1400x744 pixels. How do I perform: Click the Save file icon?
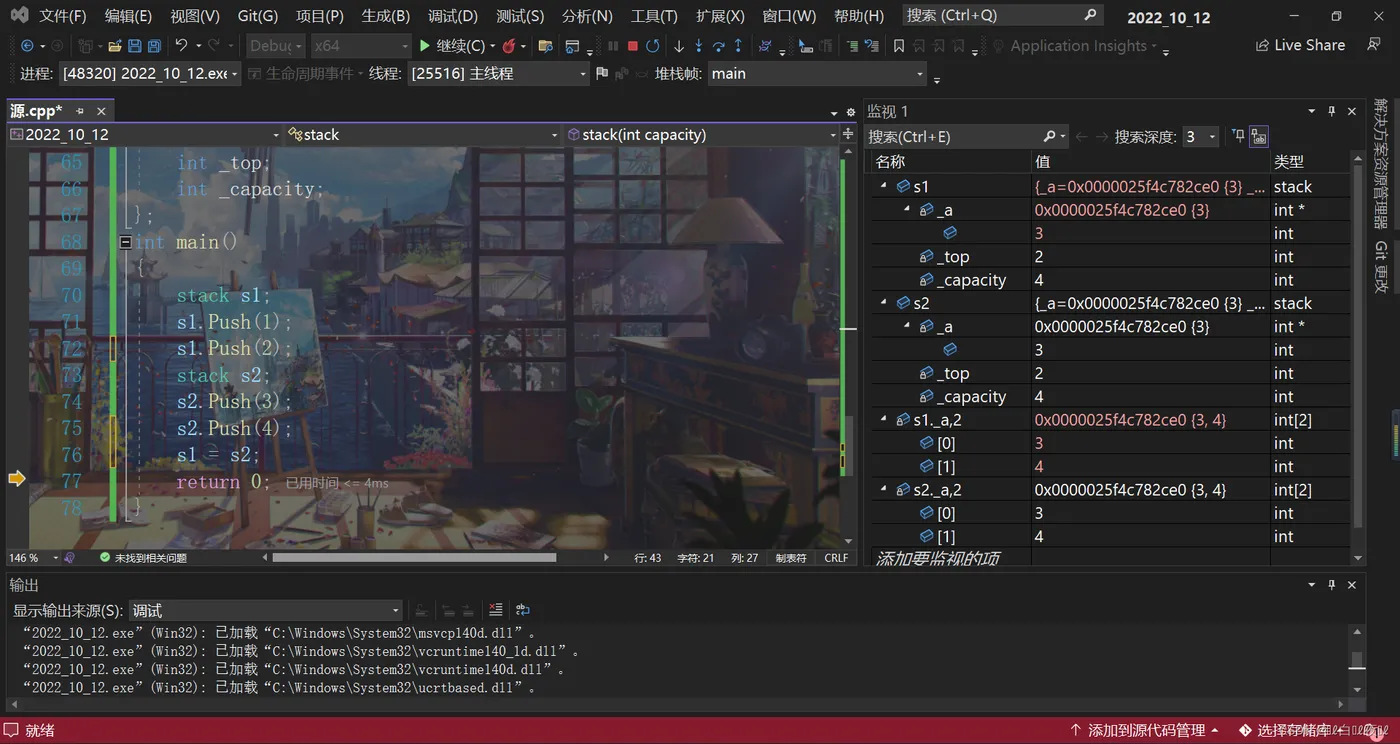click(135, 46)
